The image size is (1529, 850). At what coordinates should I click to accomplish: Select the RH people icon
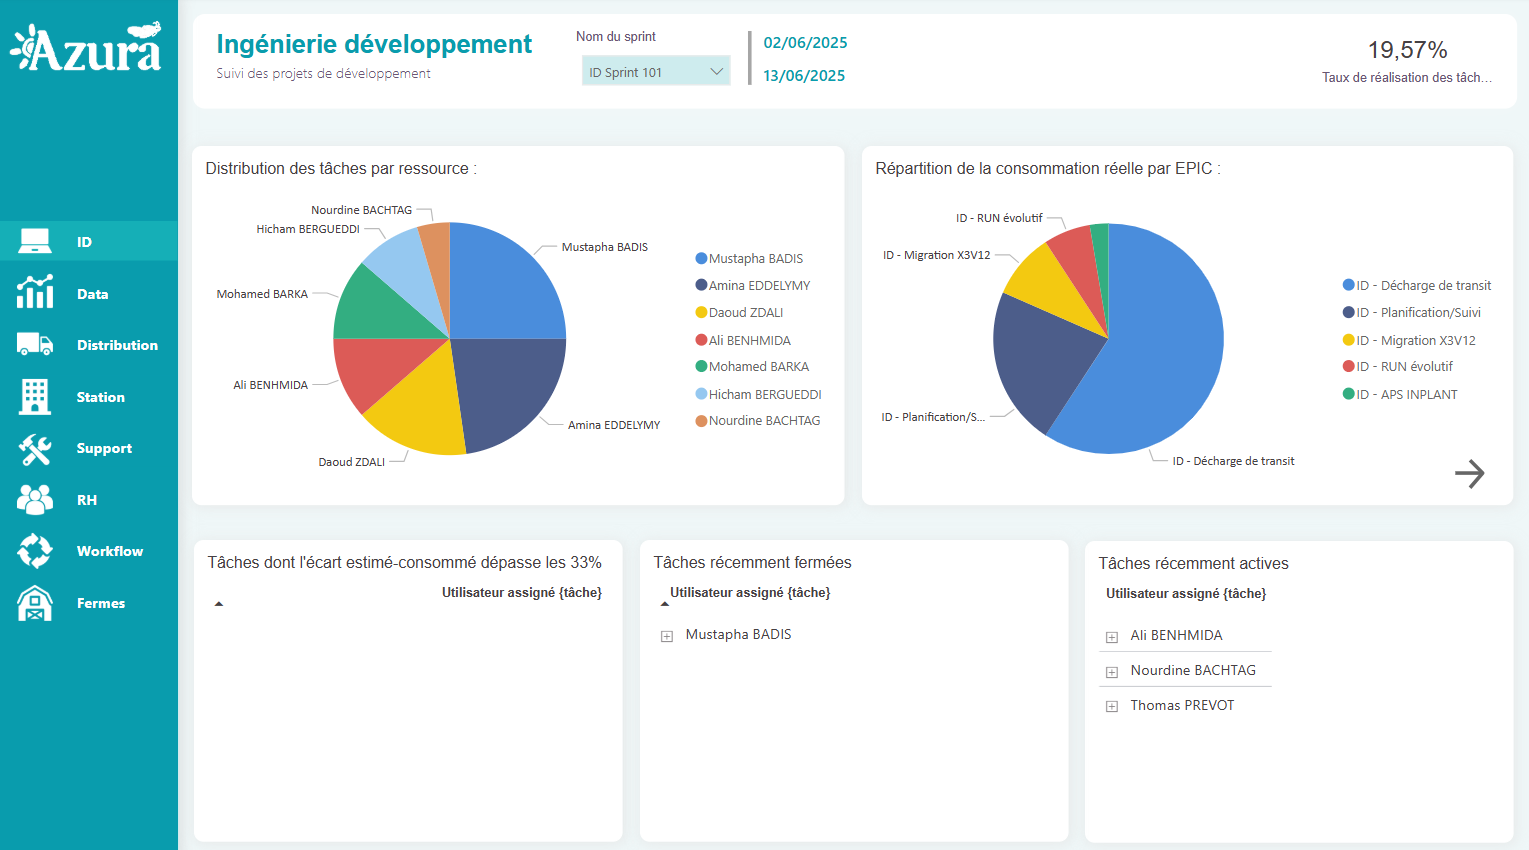[35, 500]
